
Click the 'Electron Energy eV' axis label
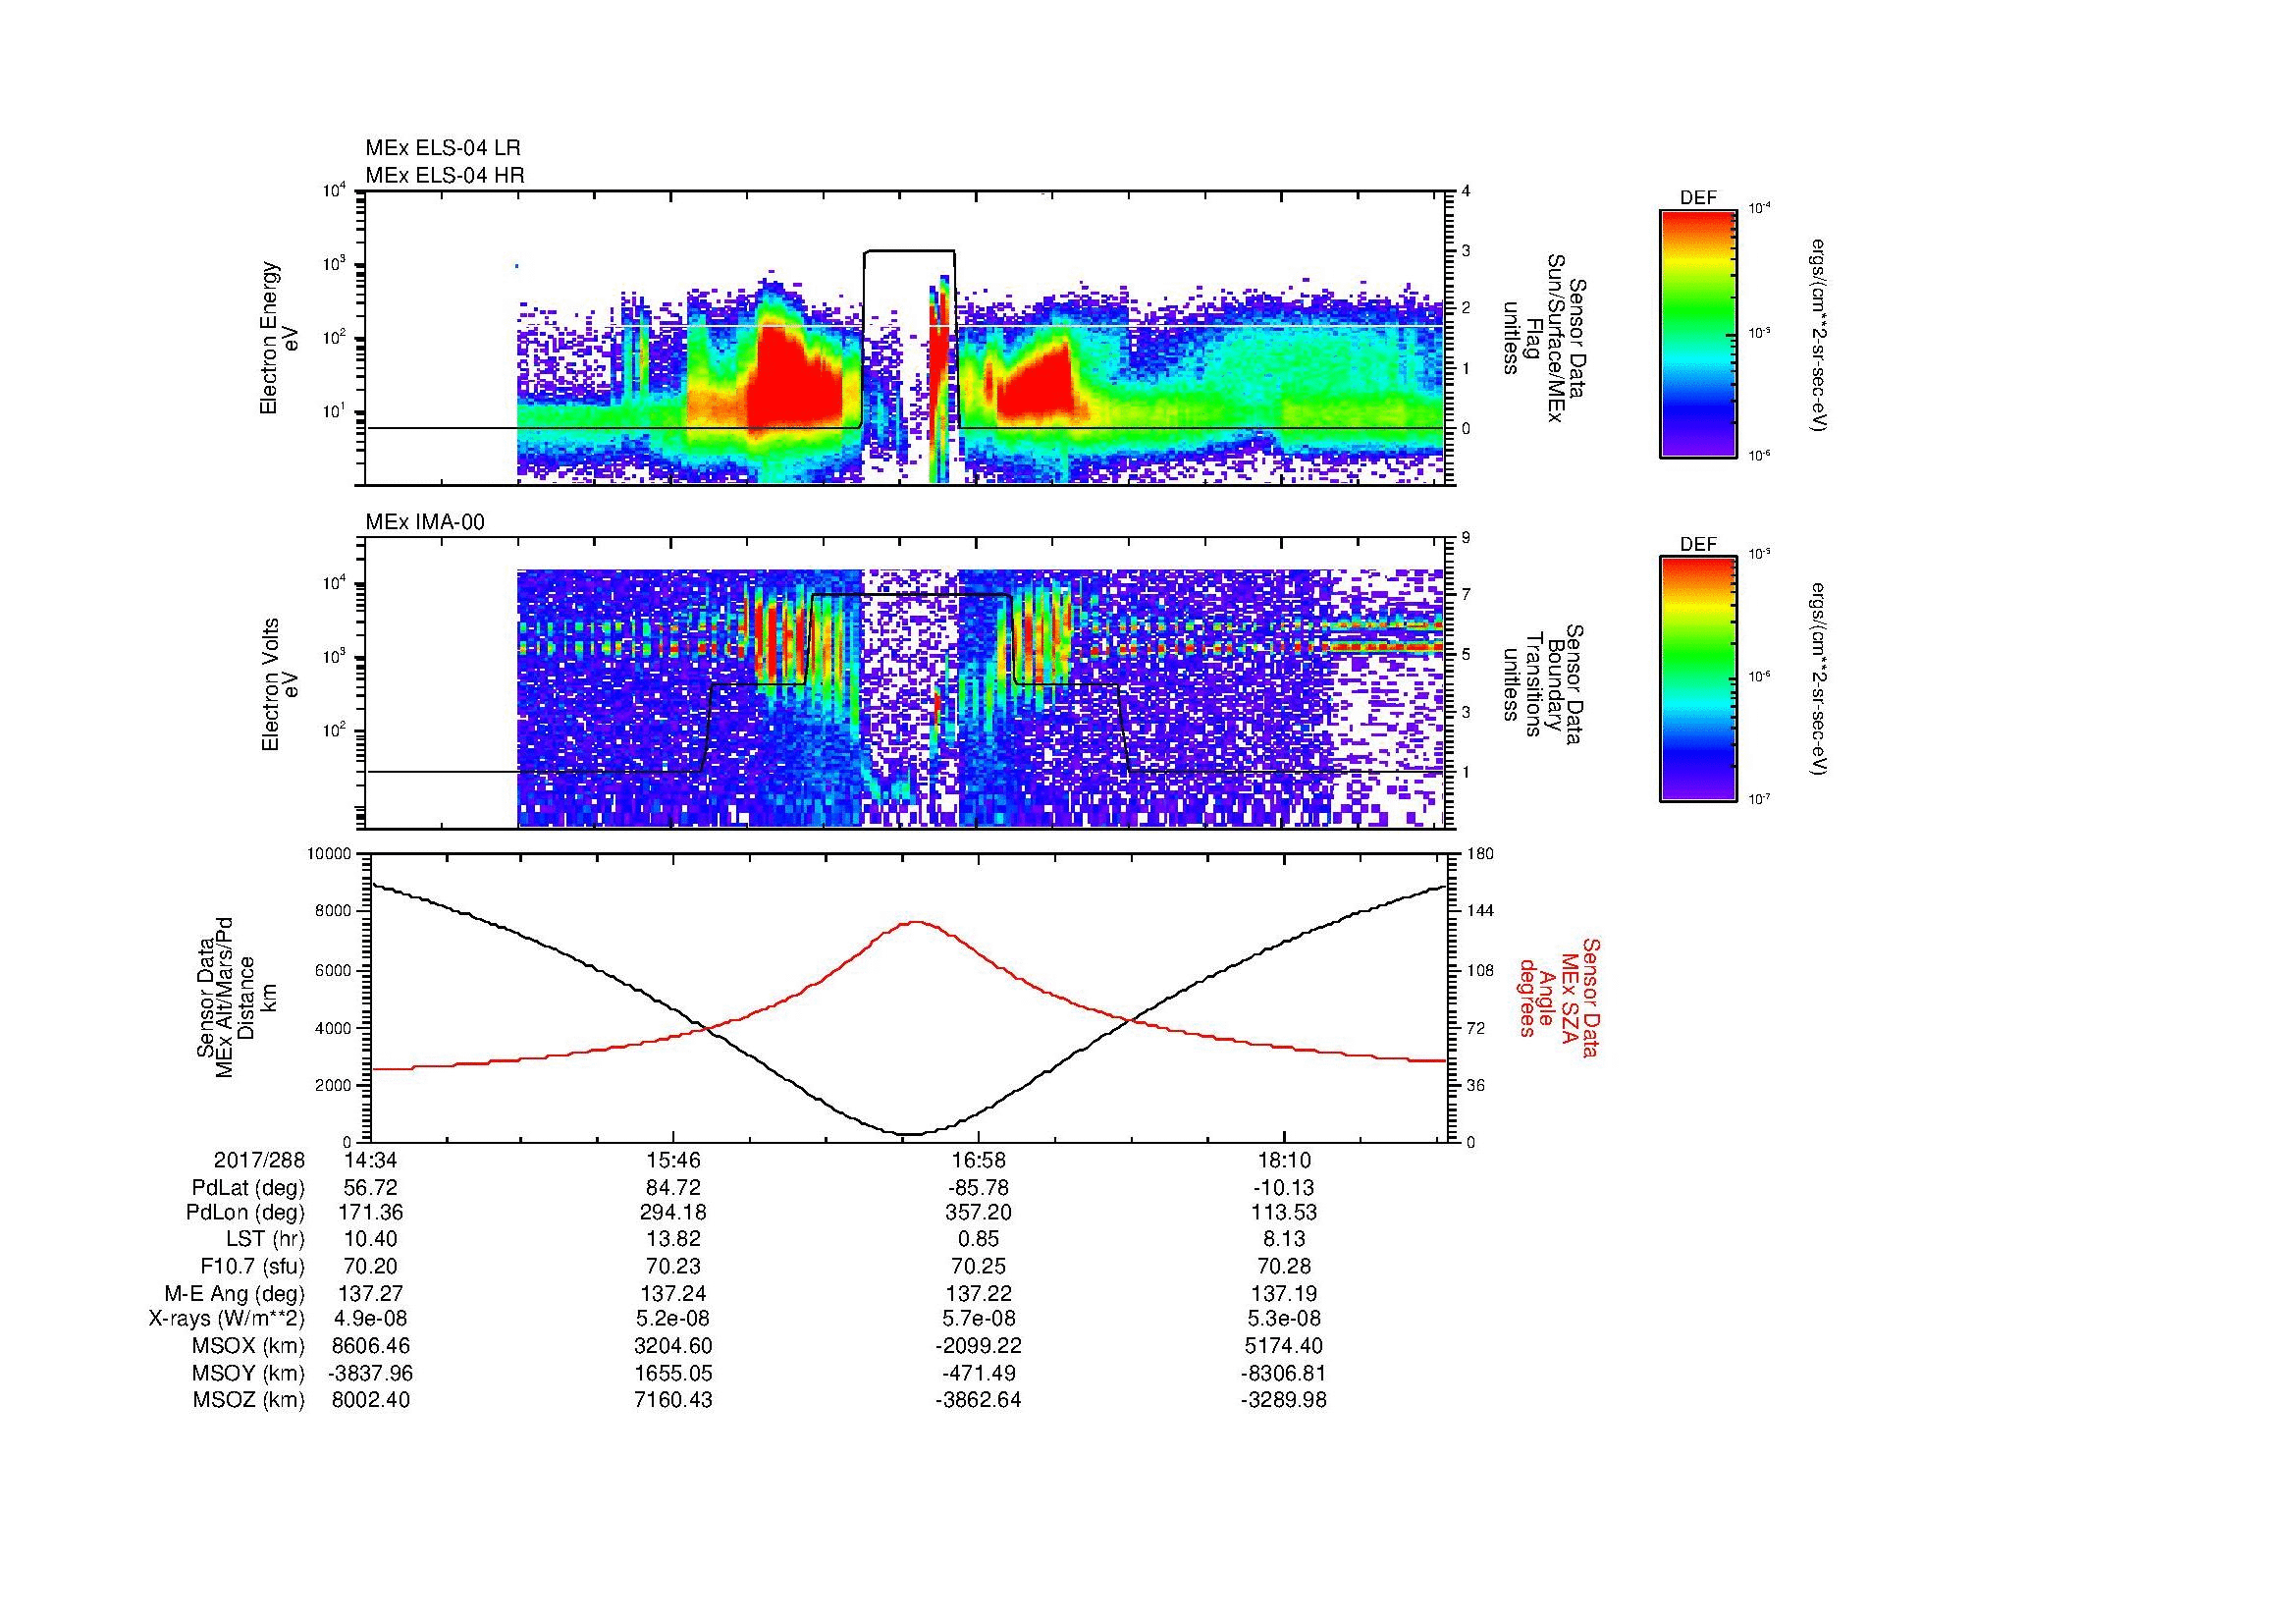click(280, 338)
